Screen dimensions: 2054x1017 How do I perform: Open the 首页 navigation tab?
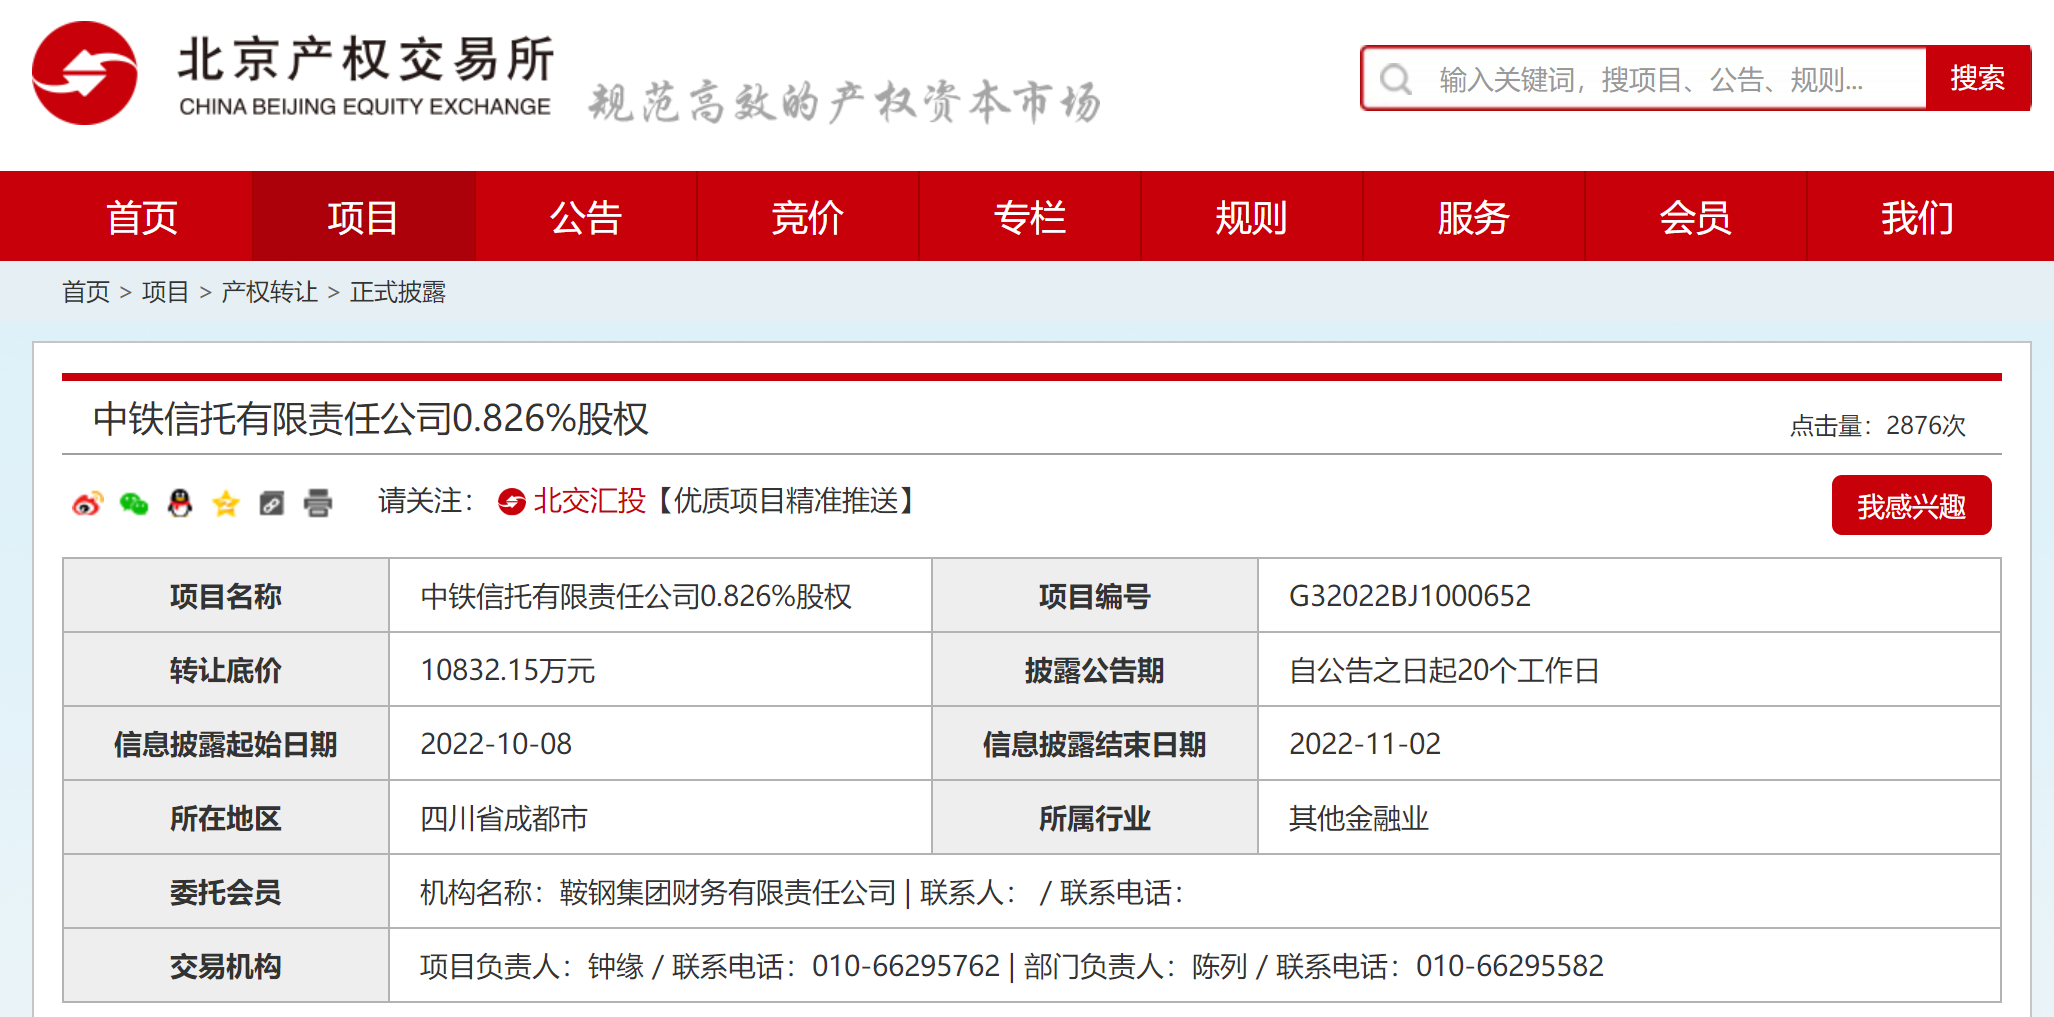(141, 217)
